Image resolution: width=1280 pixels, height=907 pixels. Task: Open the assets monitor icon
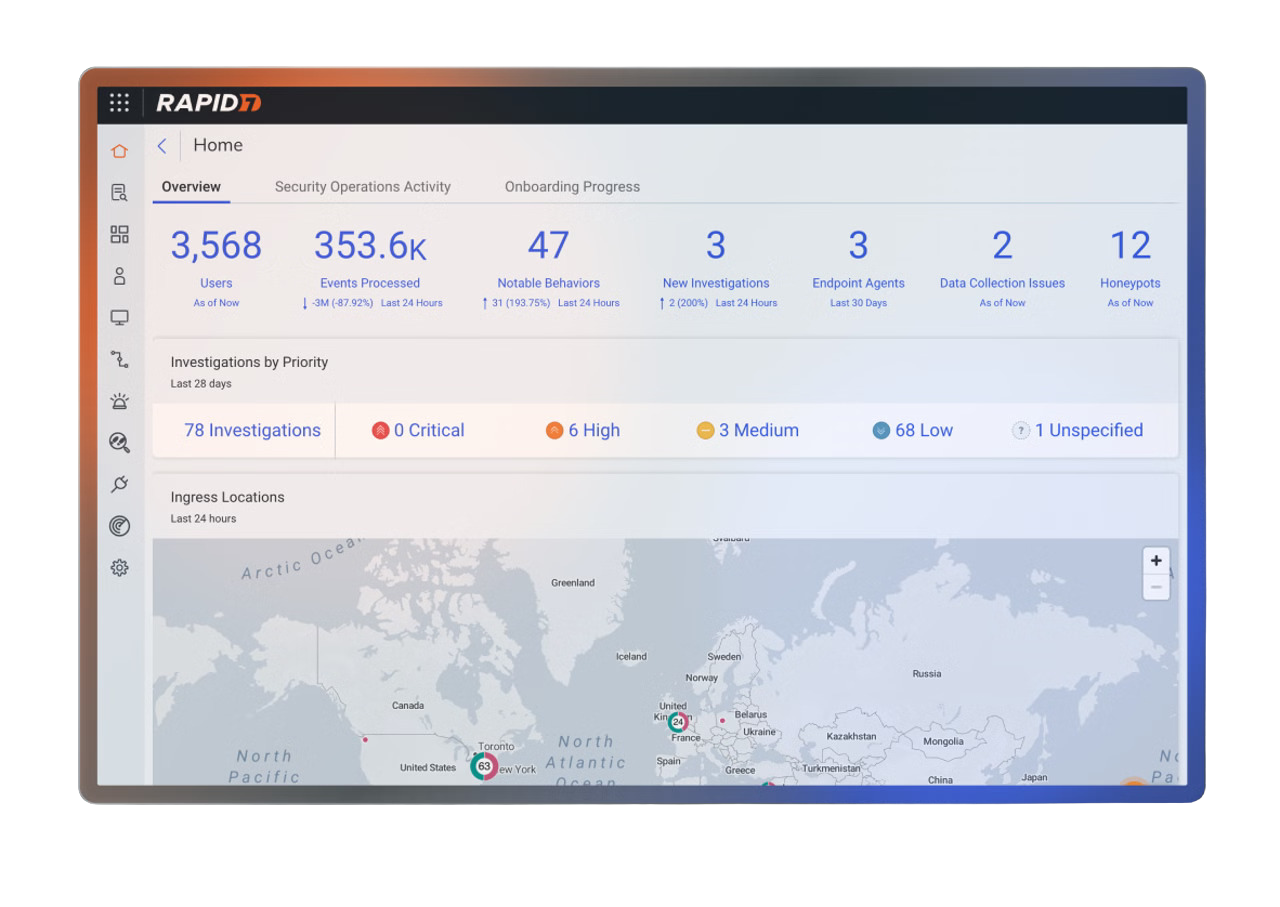point(119,318)
